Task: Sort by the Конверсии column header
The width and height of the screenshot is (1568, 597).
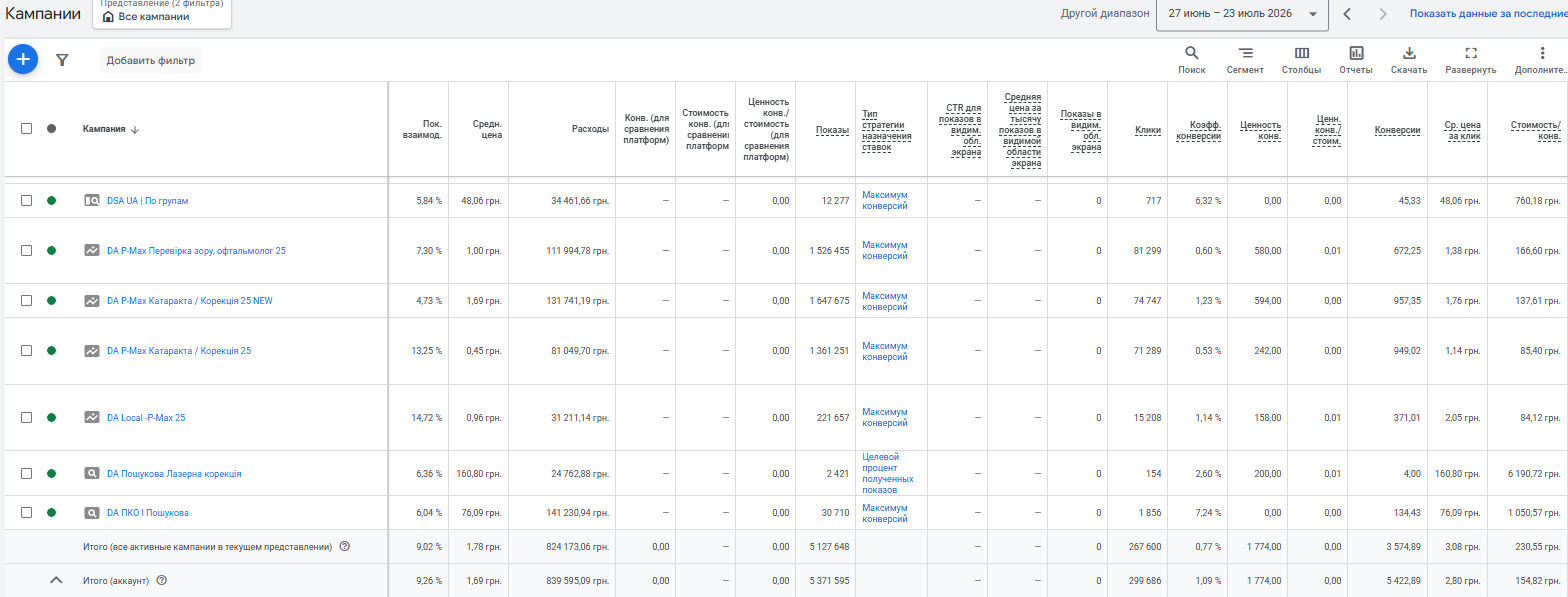Action: (x=1398, y=130)
